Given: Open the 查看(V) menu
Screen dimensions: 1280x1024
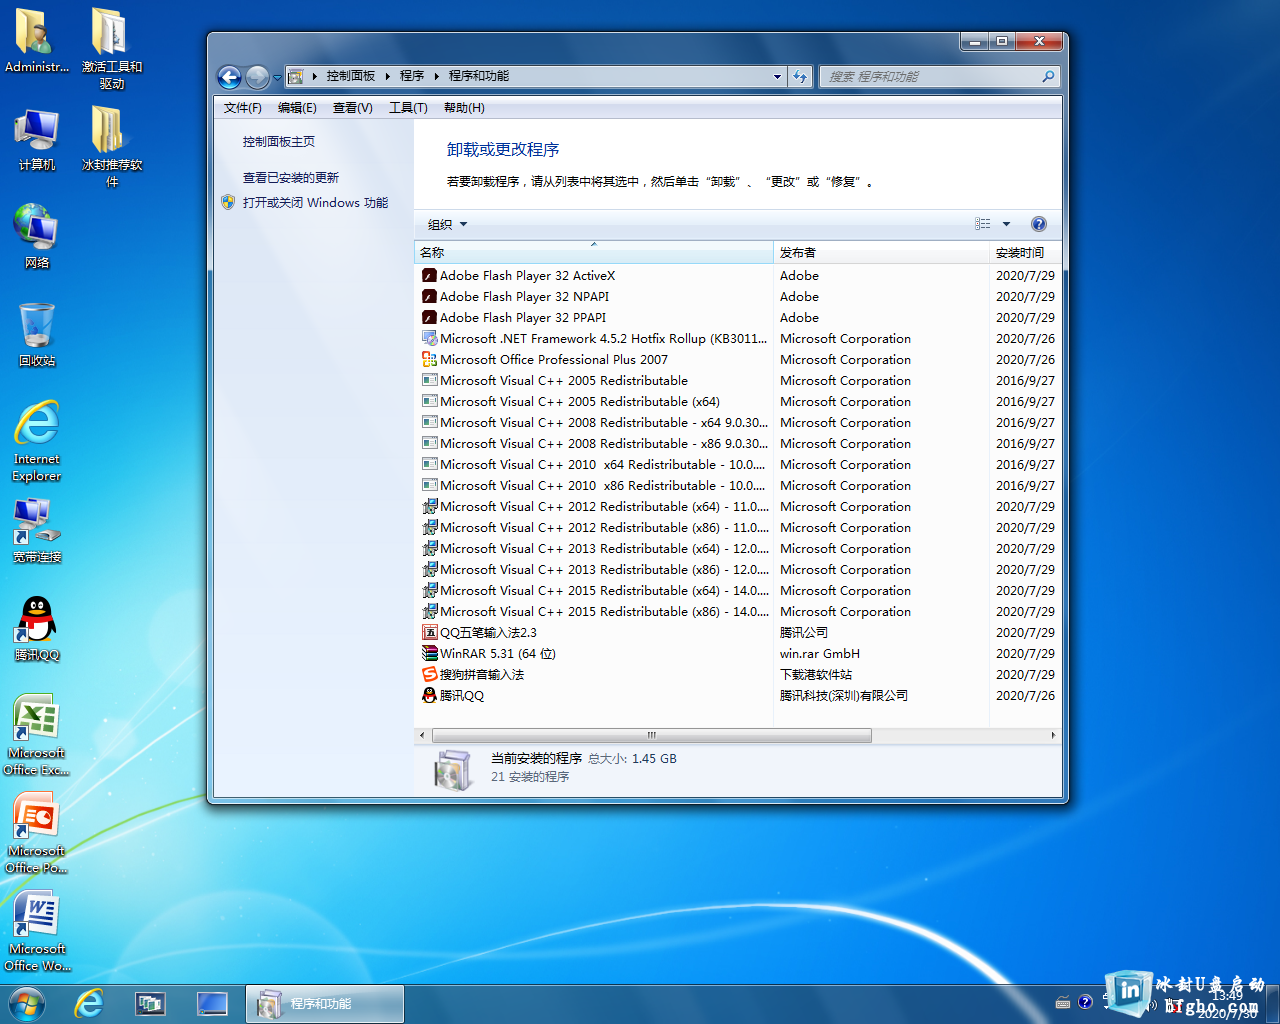Looking at the screenshot, I should click(353, 108).
